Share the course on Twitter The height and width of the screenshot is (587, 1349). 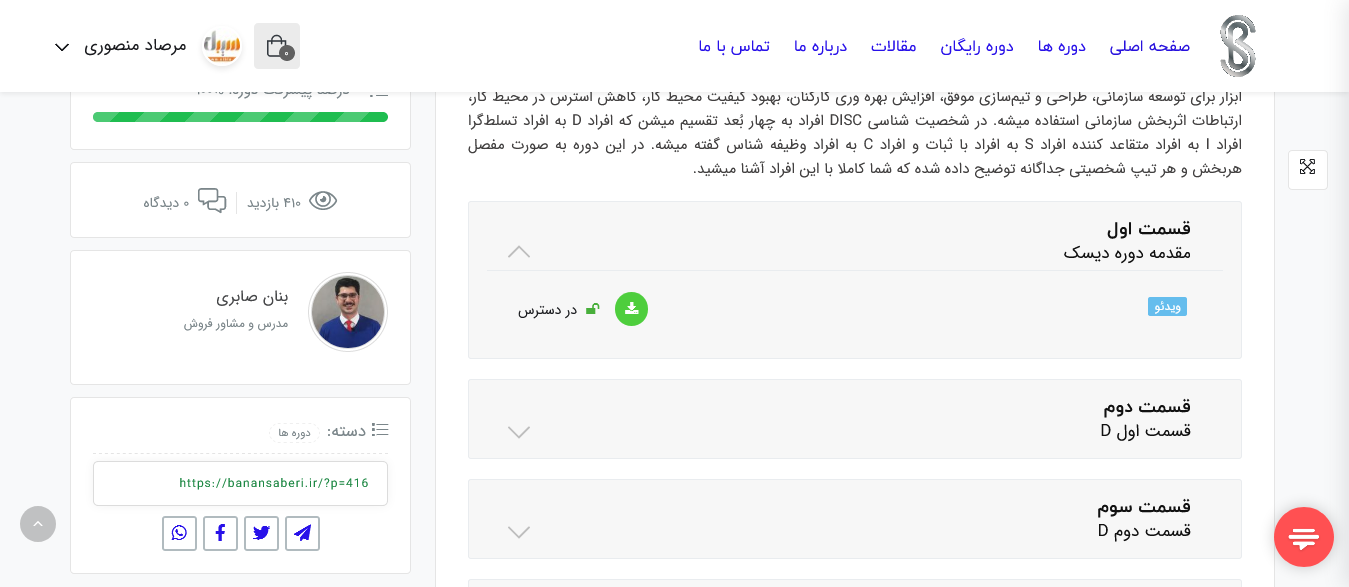(x=261, y=533)
